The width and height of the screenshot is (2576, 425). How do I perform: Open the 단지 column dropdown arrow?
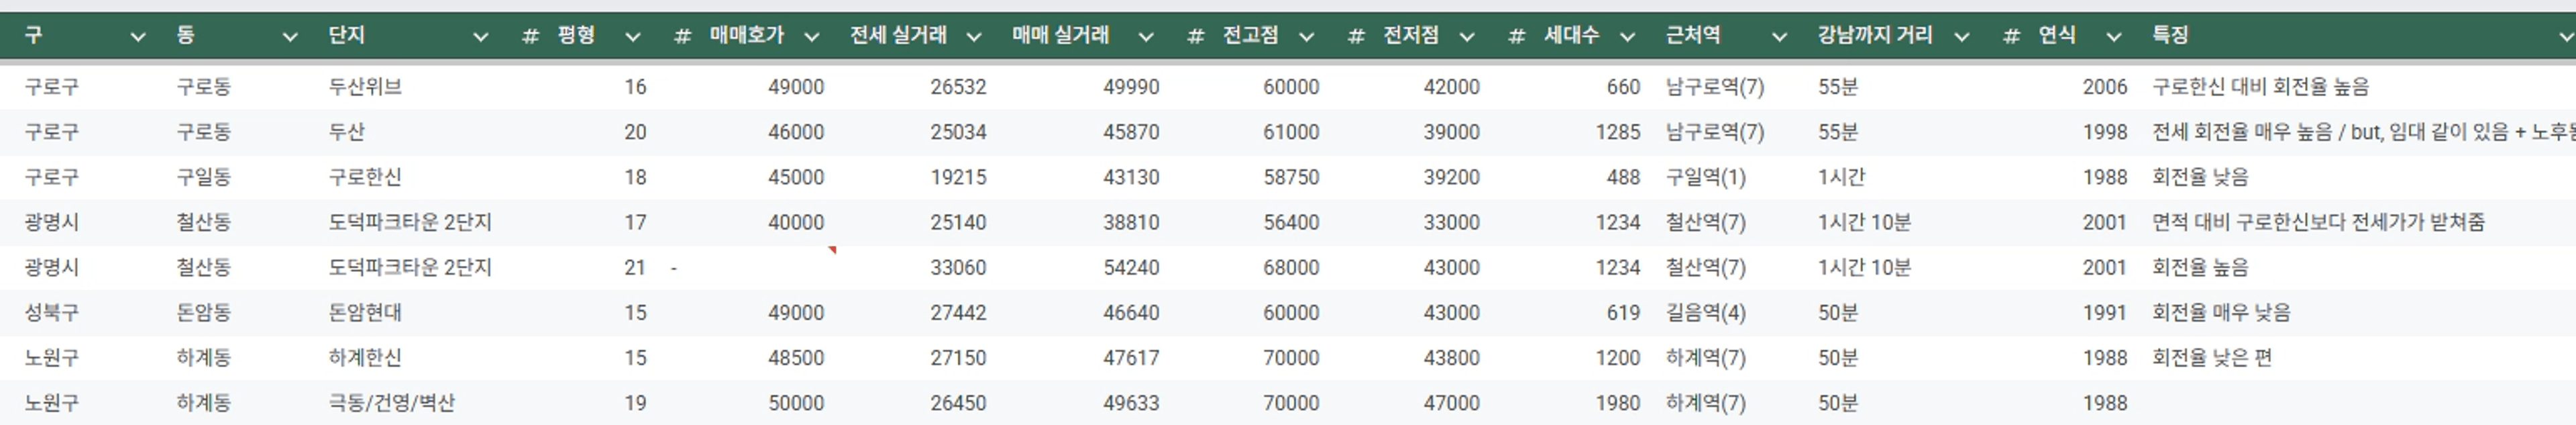click(481, 37)
